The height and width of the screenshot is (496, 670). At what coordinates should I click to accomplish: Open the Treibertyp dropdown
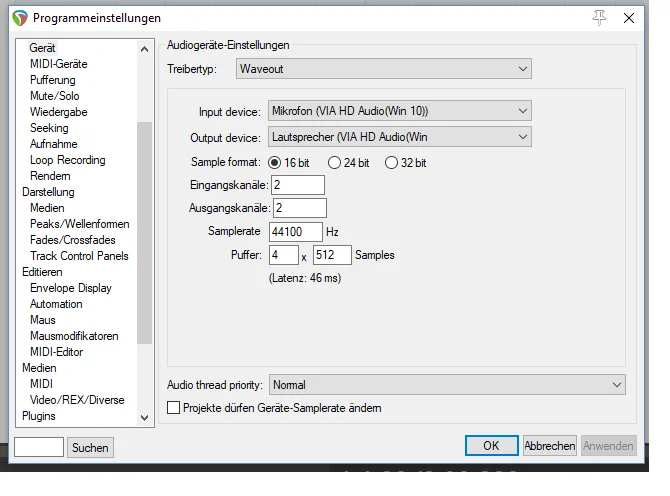383,69
